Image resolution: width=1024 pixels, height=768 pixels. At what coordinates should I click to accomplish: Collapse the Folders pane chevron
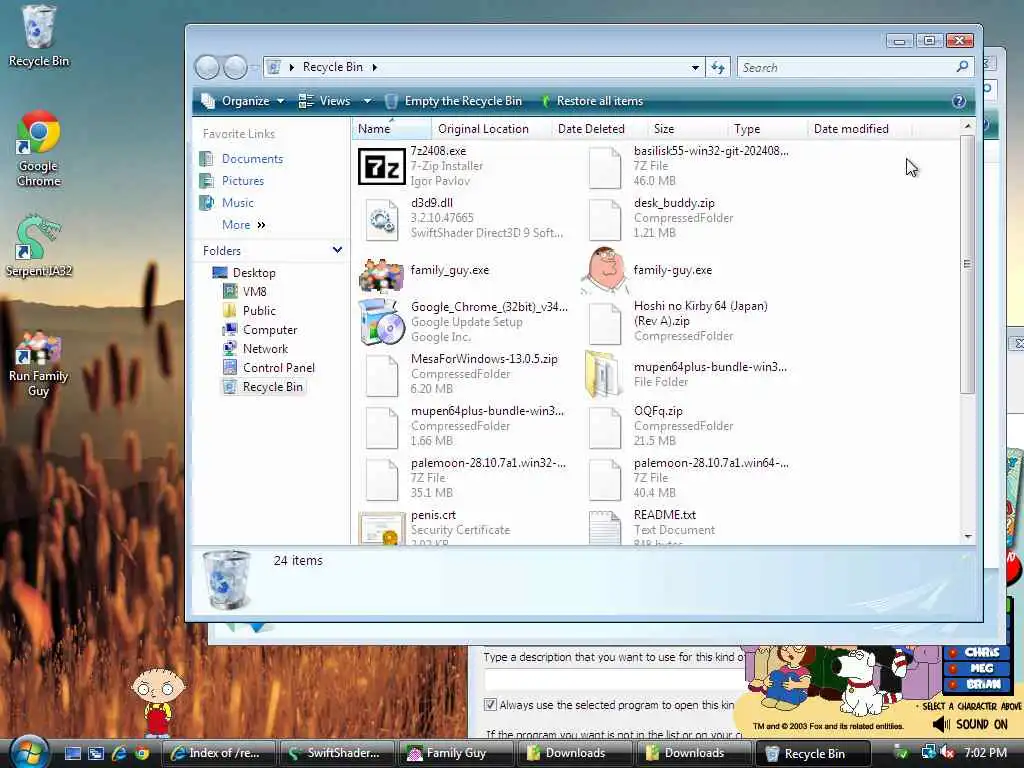(337, 250)
